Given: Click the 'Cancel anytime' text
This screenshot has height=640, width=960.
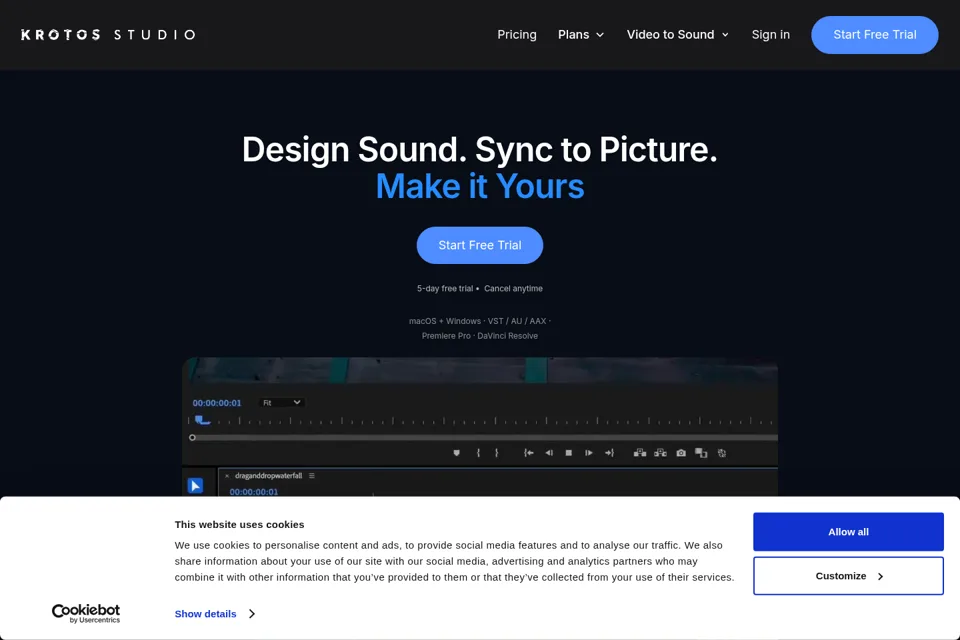Looking at the screenshot, I should [513, 288].
